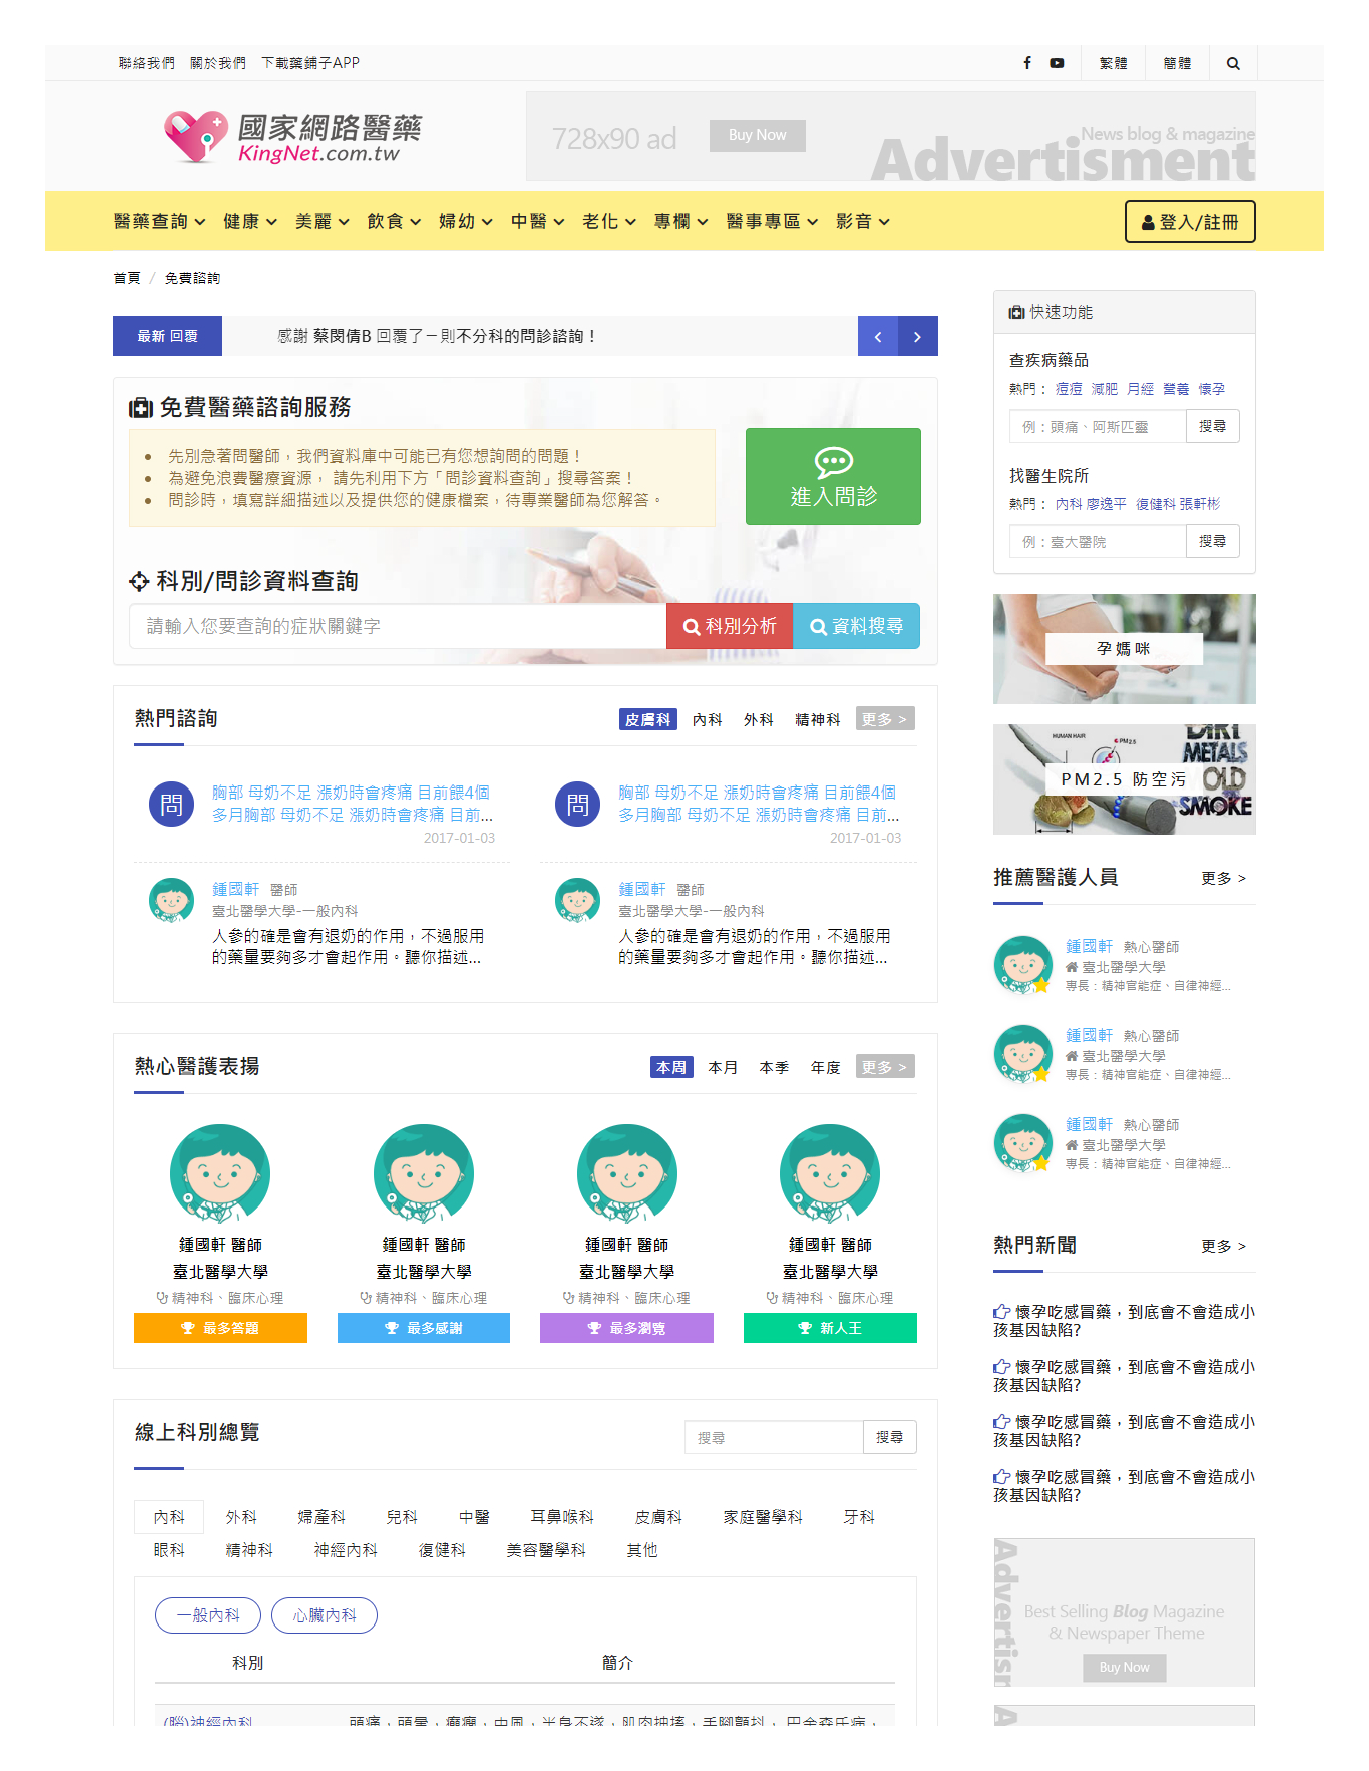The width and height of the screenshot is (1369, 1771).
Task: Open the YouTube channel icon
Action: (1057, 63)
